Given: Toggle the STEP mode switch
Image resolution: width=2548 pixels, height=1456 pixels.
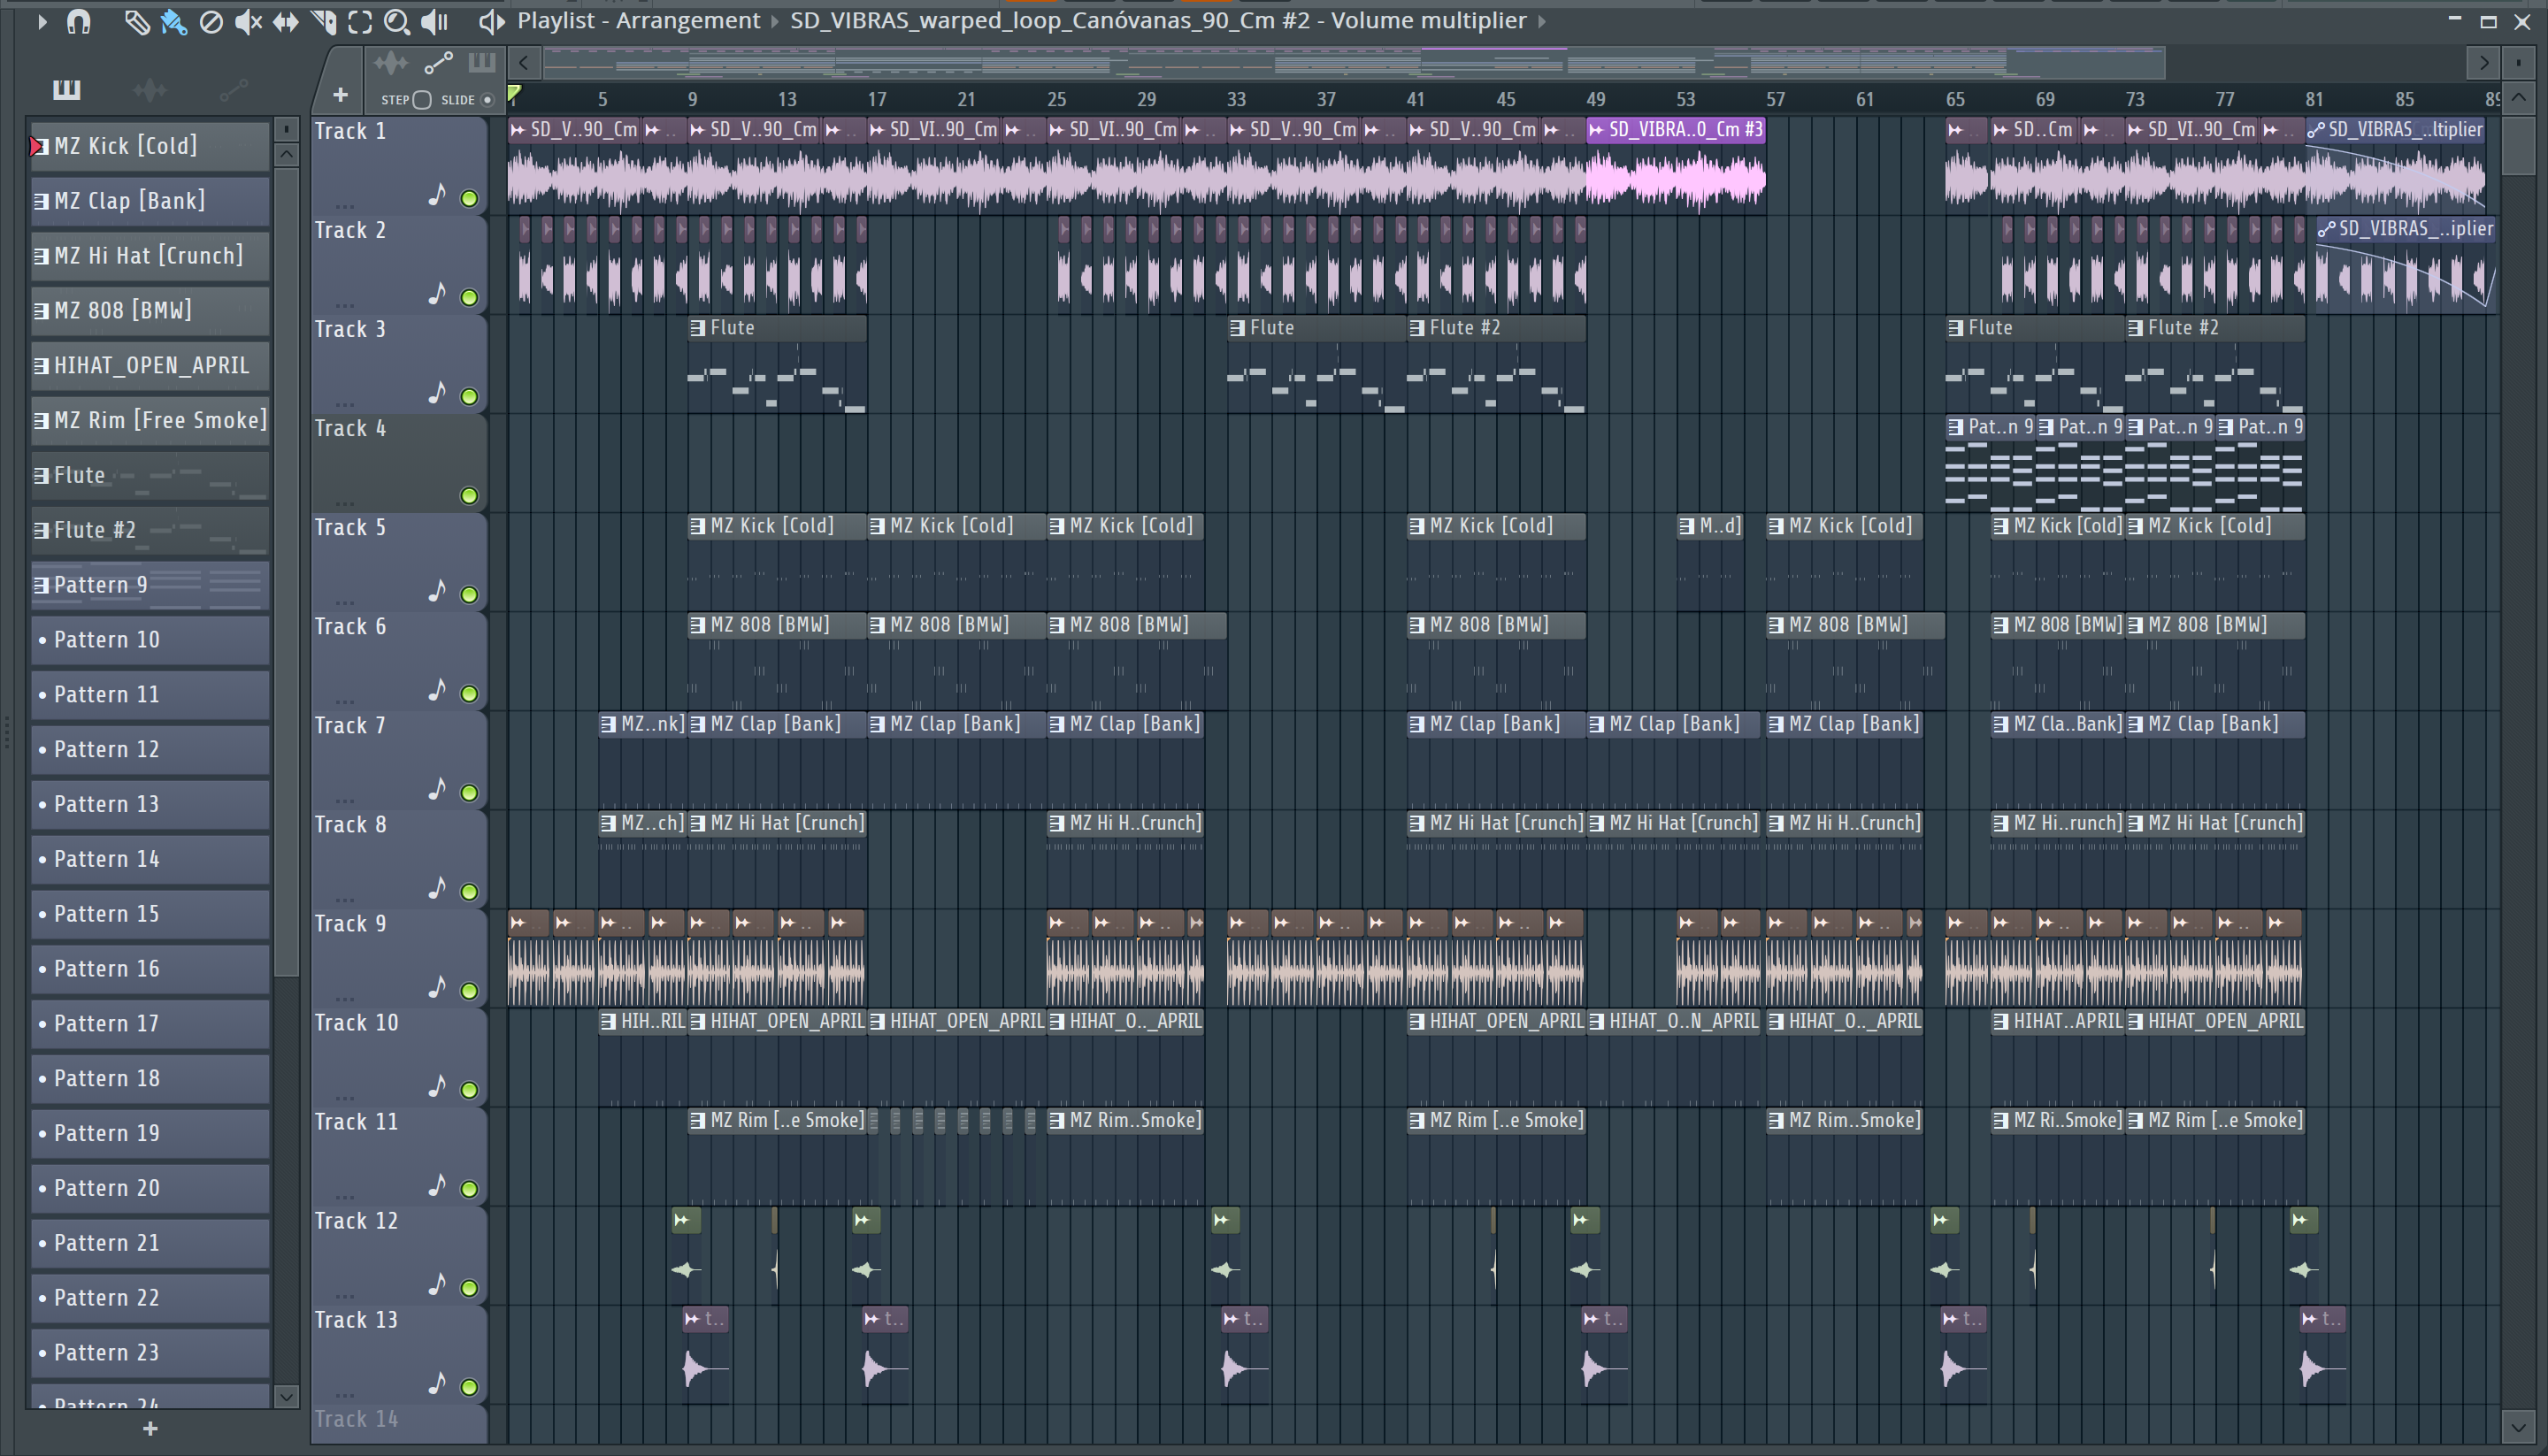Looking at the screenshot, I should pos(422,100).
